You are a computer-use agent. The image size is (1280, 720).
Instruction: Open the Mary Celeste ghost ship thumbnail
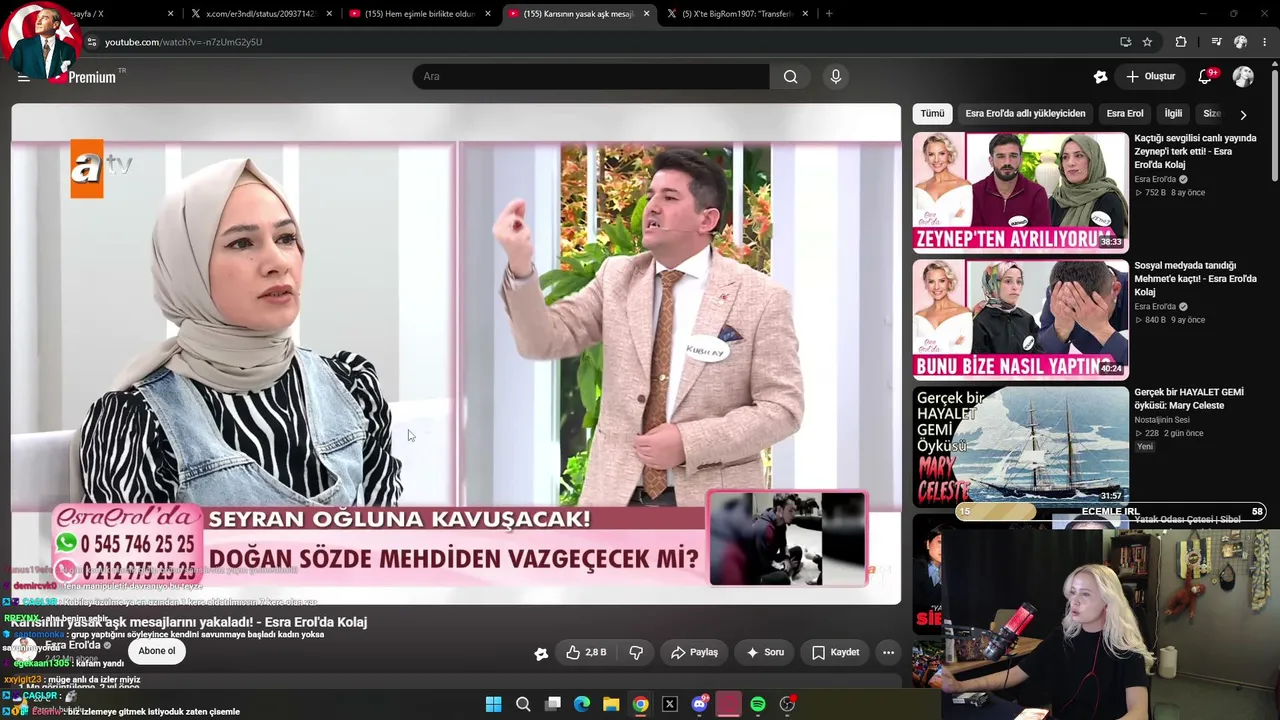(x=1020, y=446)
